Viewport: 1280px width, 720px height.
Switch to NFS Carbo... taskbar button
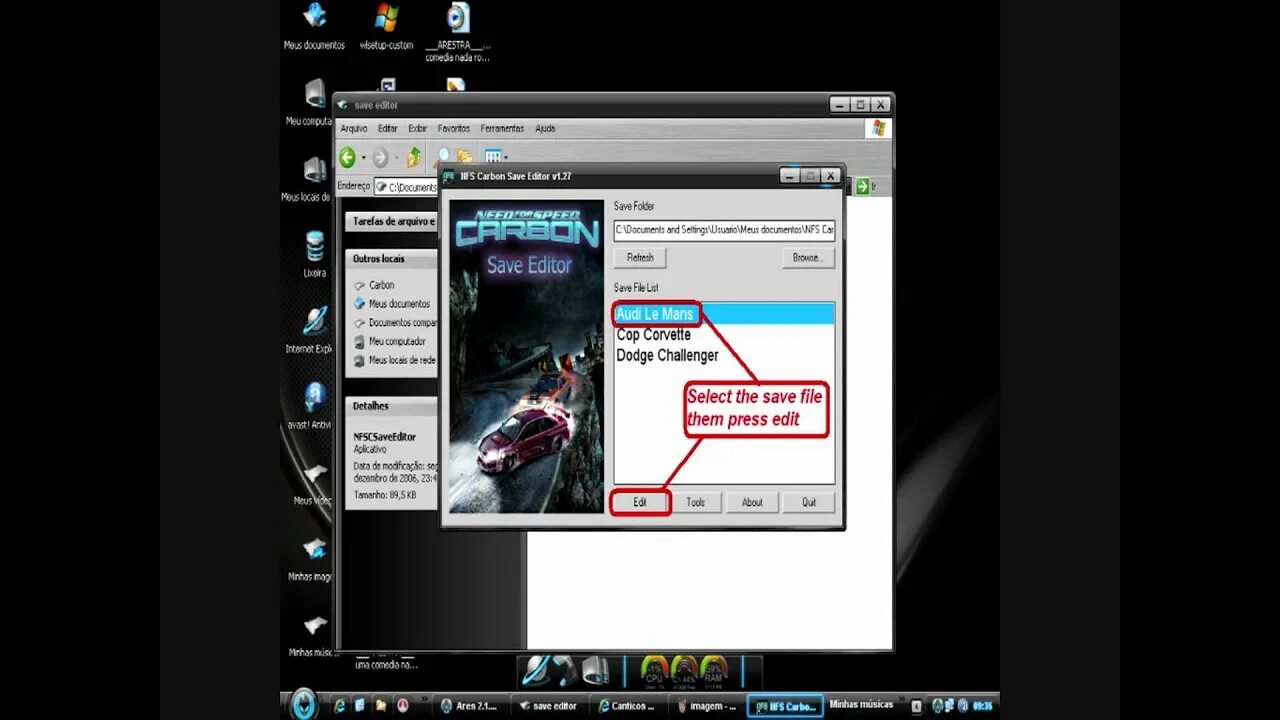(x=785, y=706)
